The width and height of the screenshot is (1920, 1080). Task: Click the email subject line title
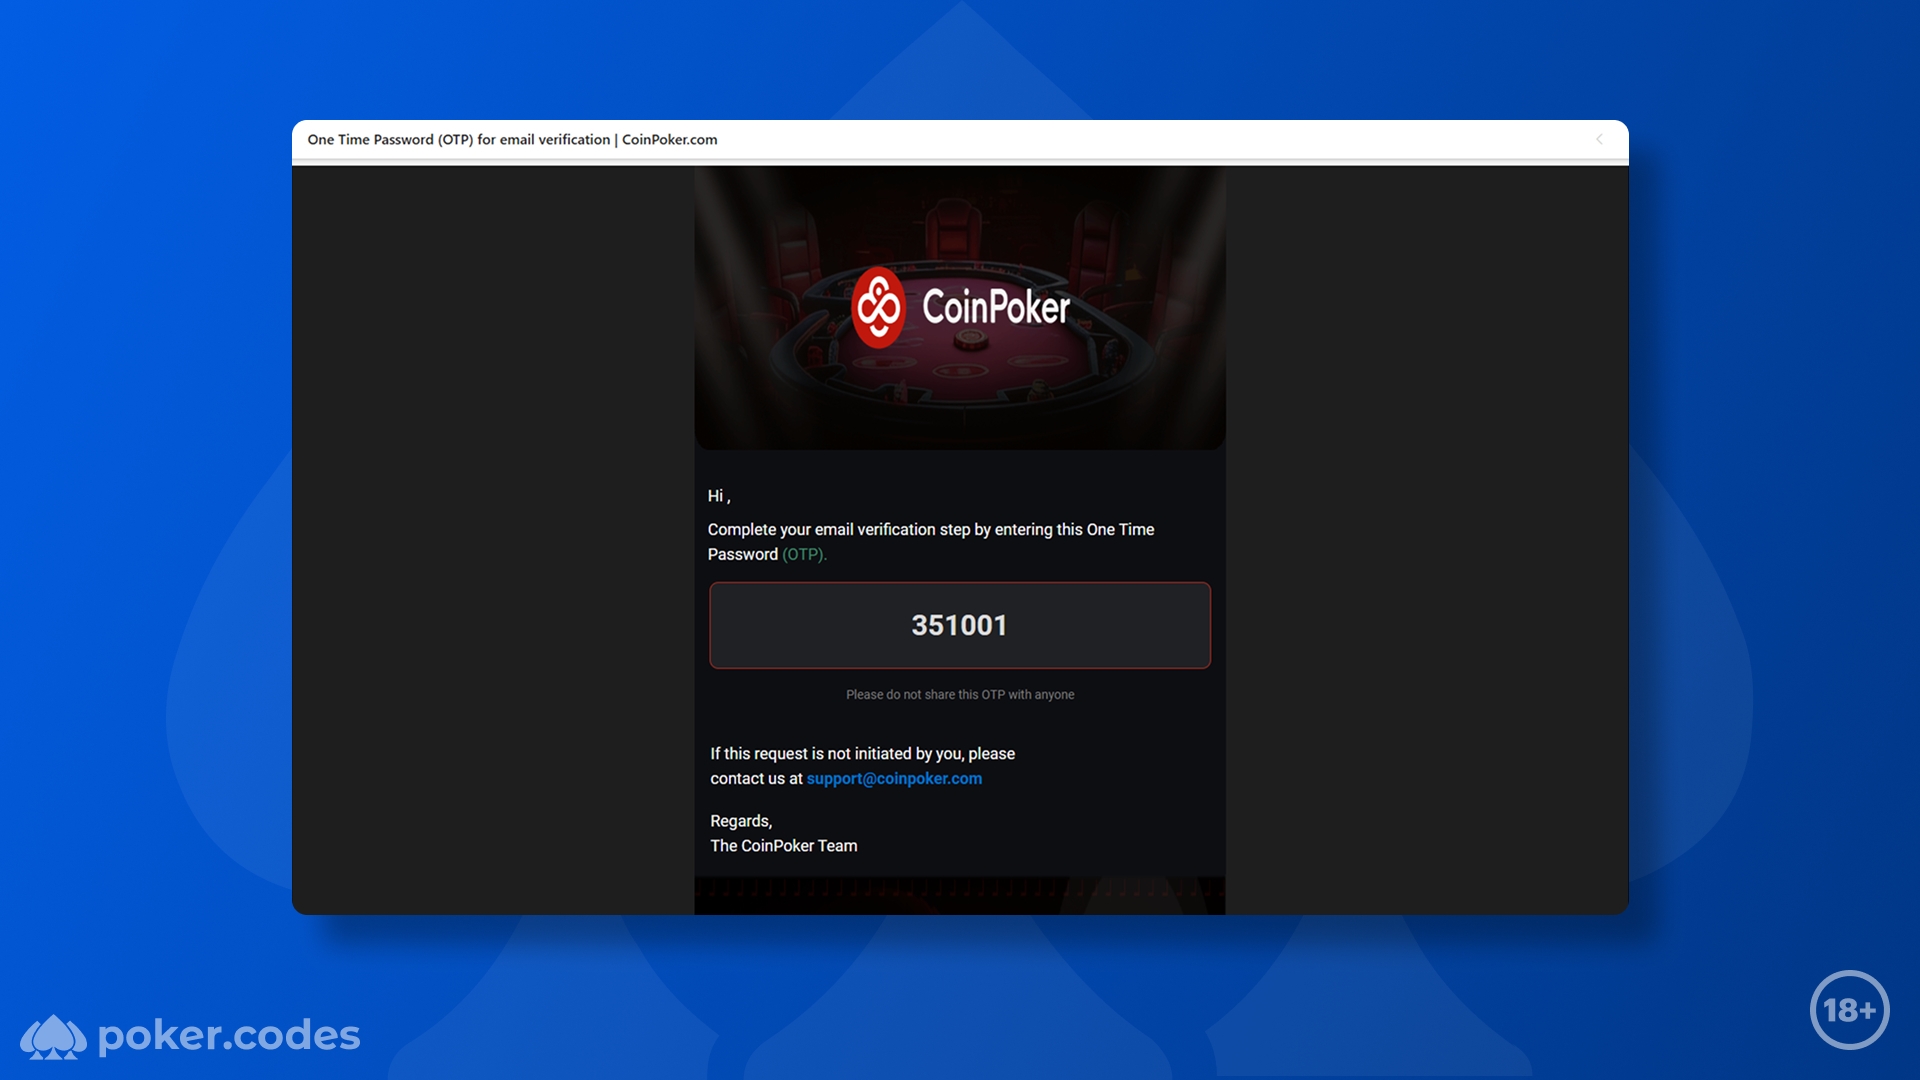[512, 139]
